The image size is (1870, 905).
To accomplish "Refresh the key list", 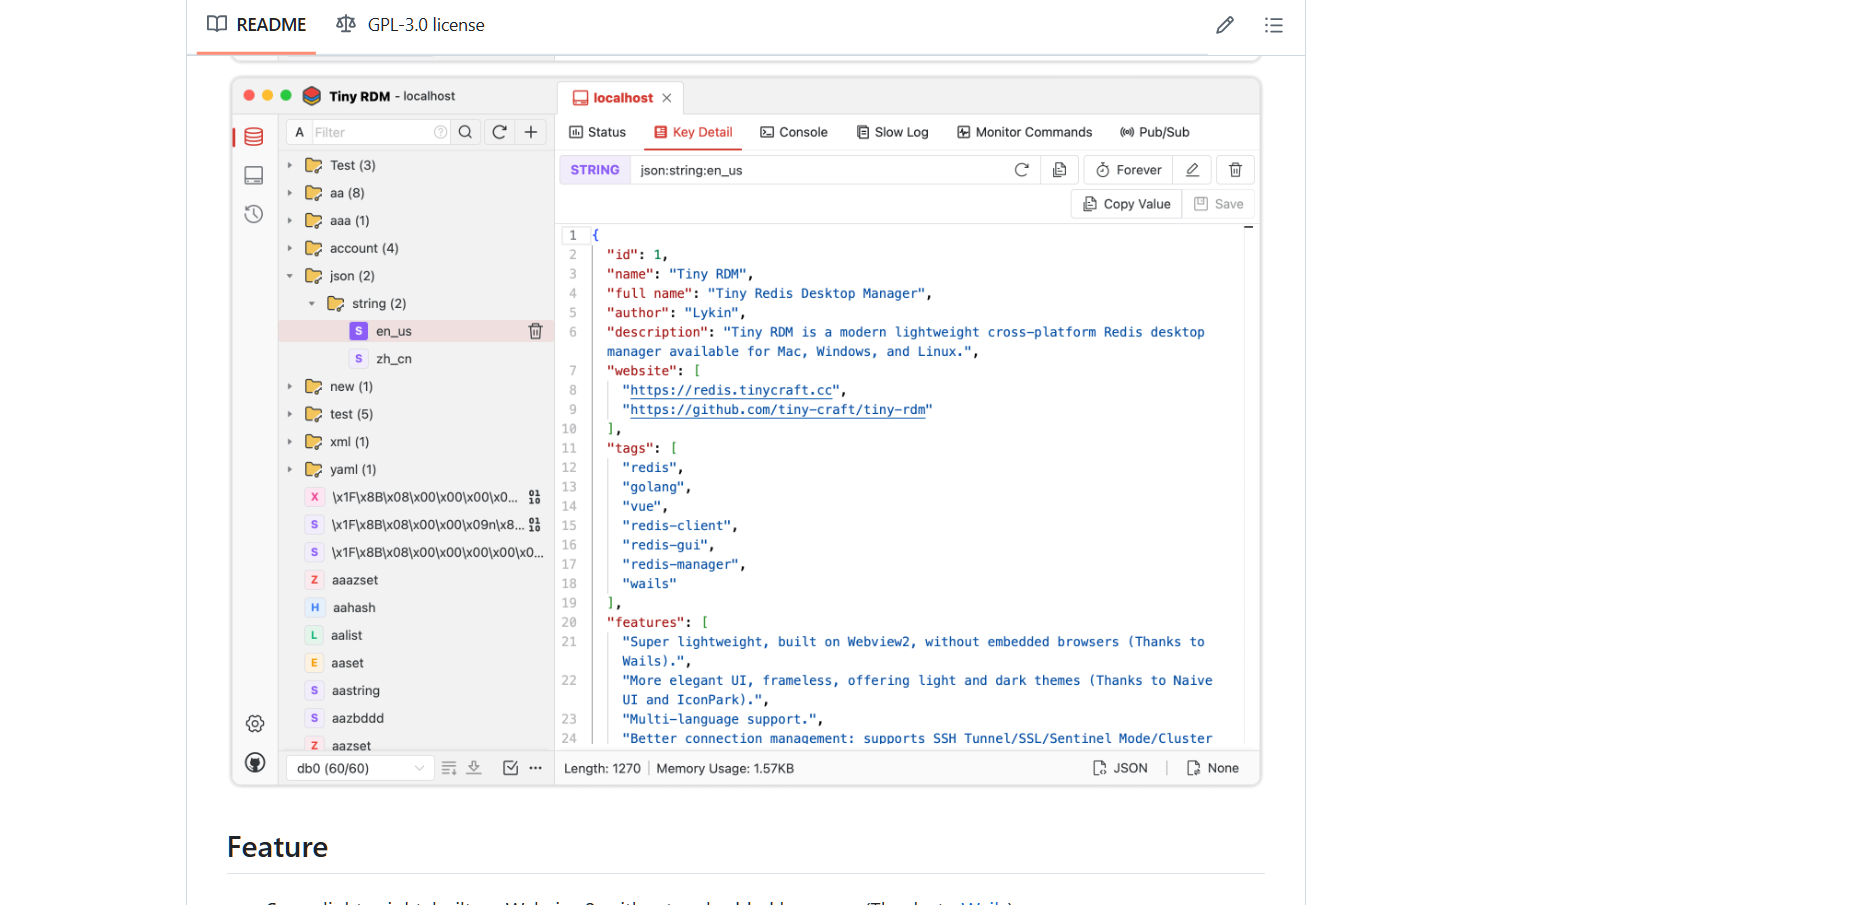I will [499, 132].
